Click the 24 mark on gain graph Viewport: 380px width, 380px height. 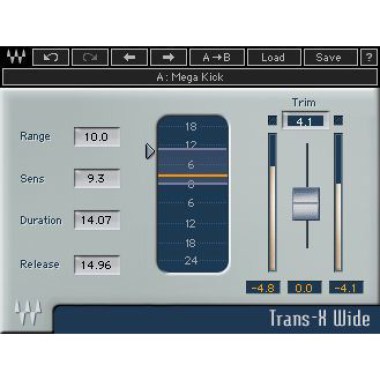coord(191,260)
